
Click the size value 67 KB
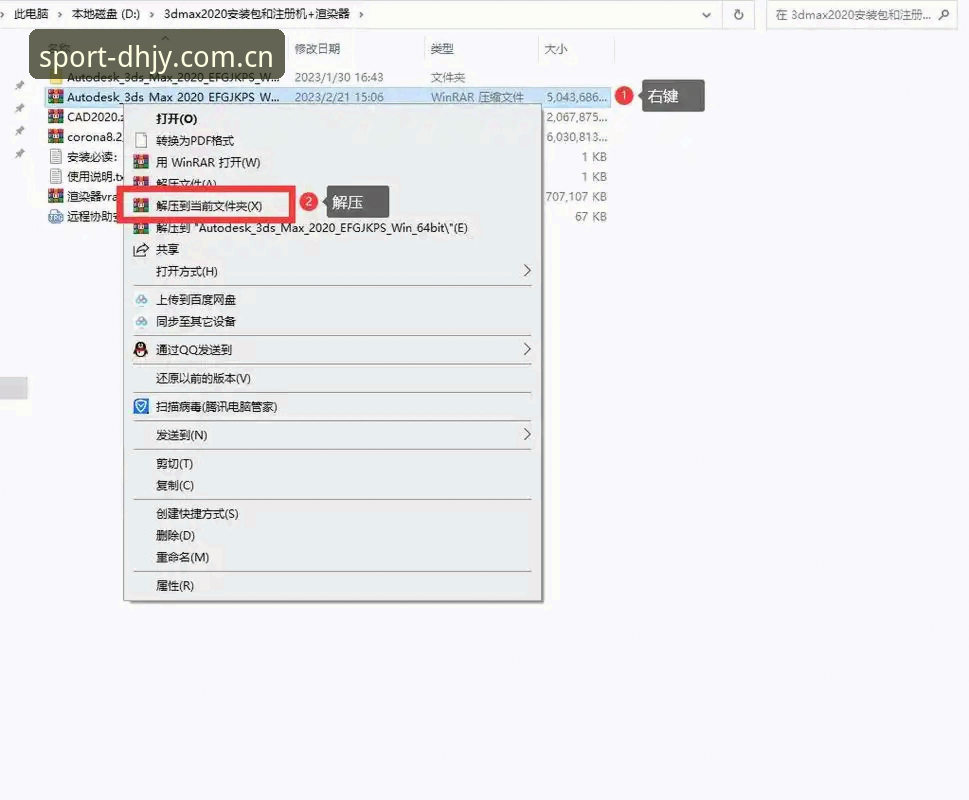pyautogui.click(x=591, y=217)
